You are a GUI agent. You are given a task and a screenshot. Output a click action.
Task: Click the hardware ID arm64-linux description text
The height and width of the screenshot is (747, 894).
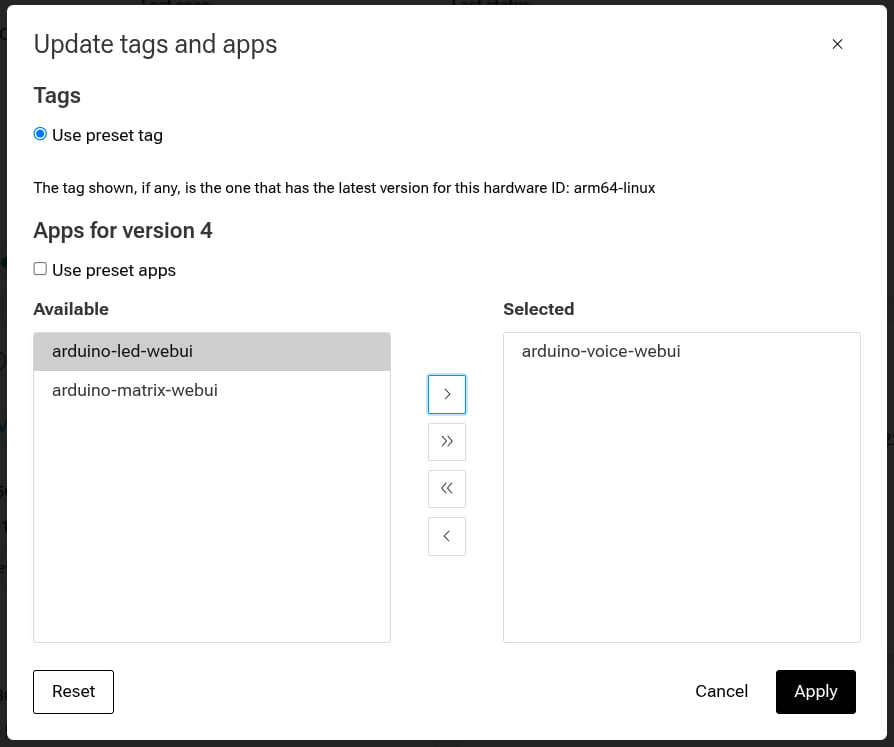pyautogui.click(x=344, y=188)
